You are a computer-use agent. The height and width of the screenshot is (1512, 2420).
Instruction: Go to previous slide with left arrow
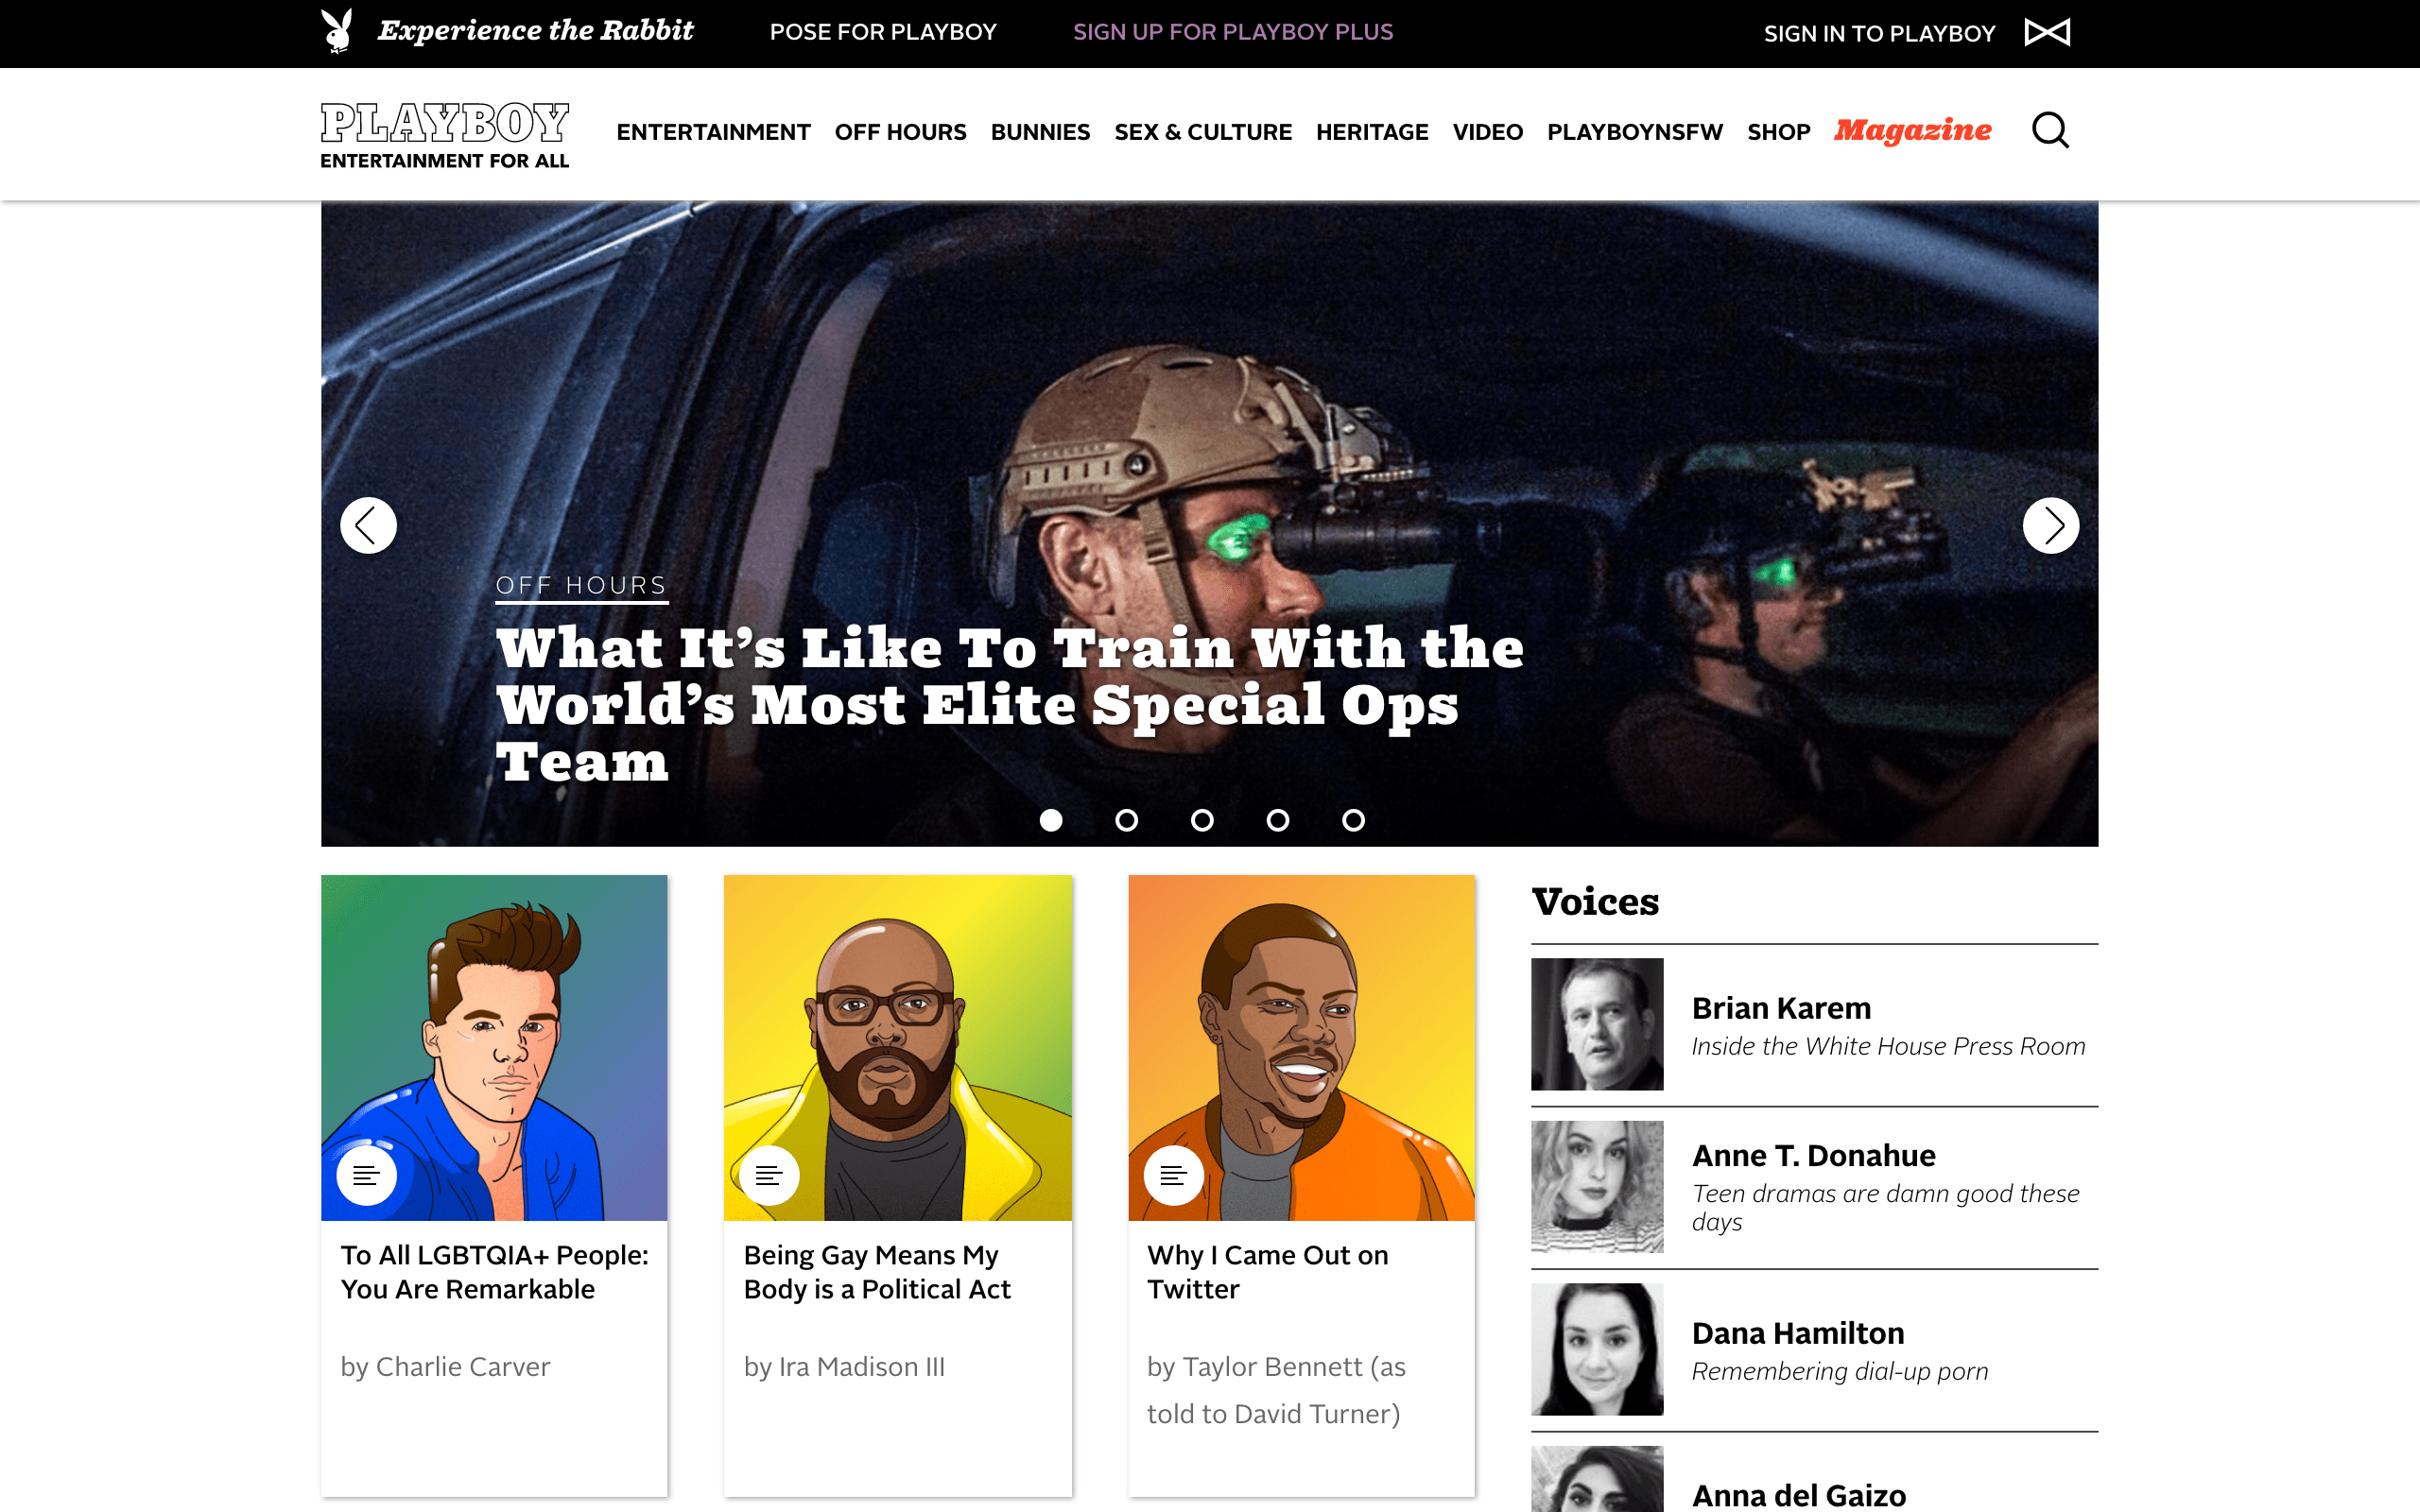point(368,525)
